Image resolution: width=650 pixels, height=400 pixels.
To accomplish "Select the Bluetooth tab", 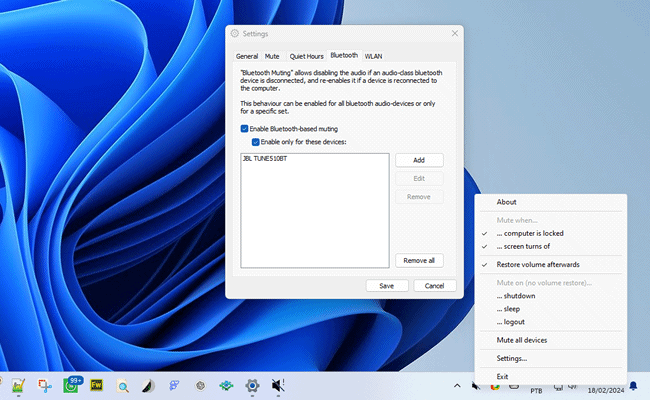I will [344, 55].
